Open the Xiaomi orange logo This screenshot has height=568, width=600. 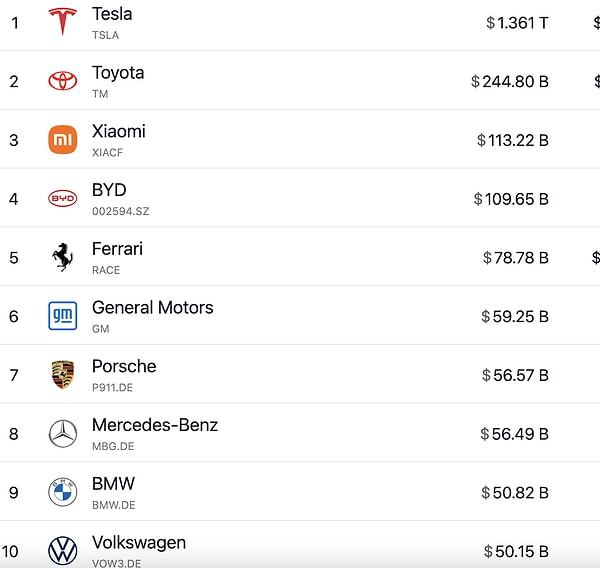pyautogui.click(x=63, y=140)
